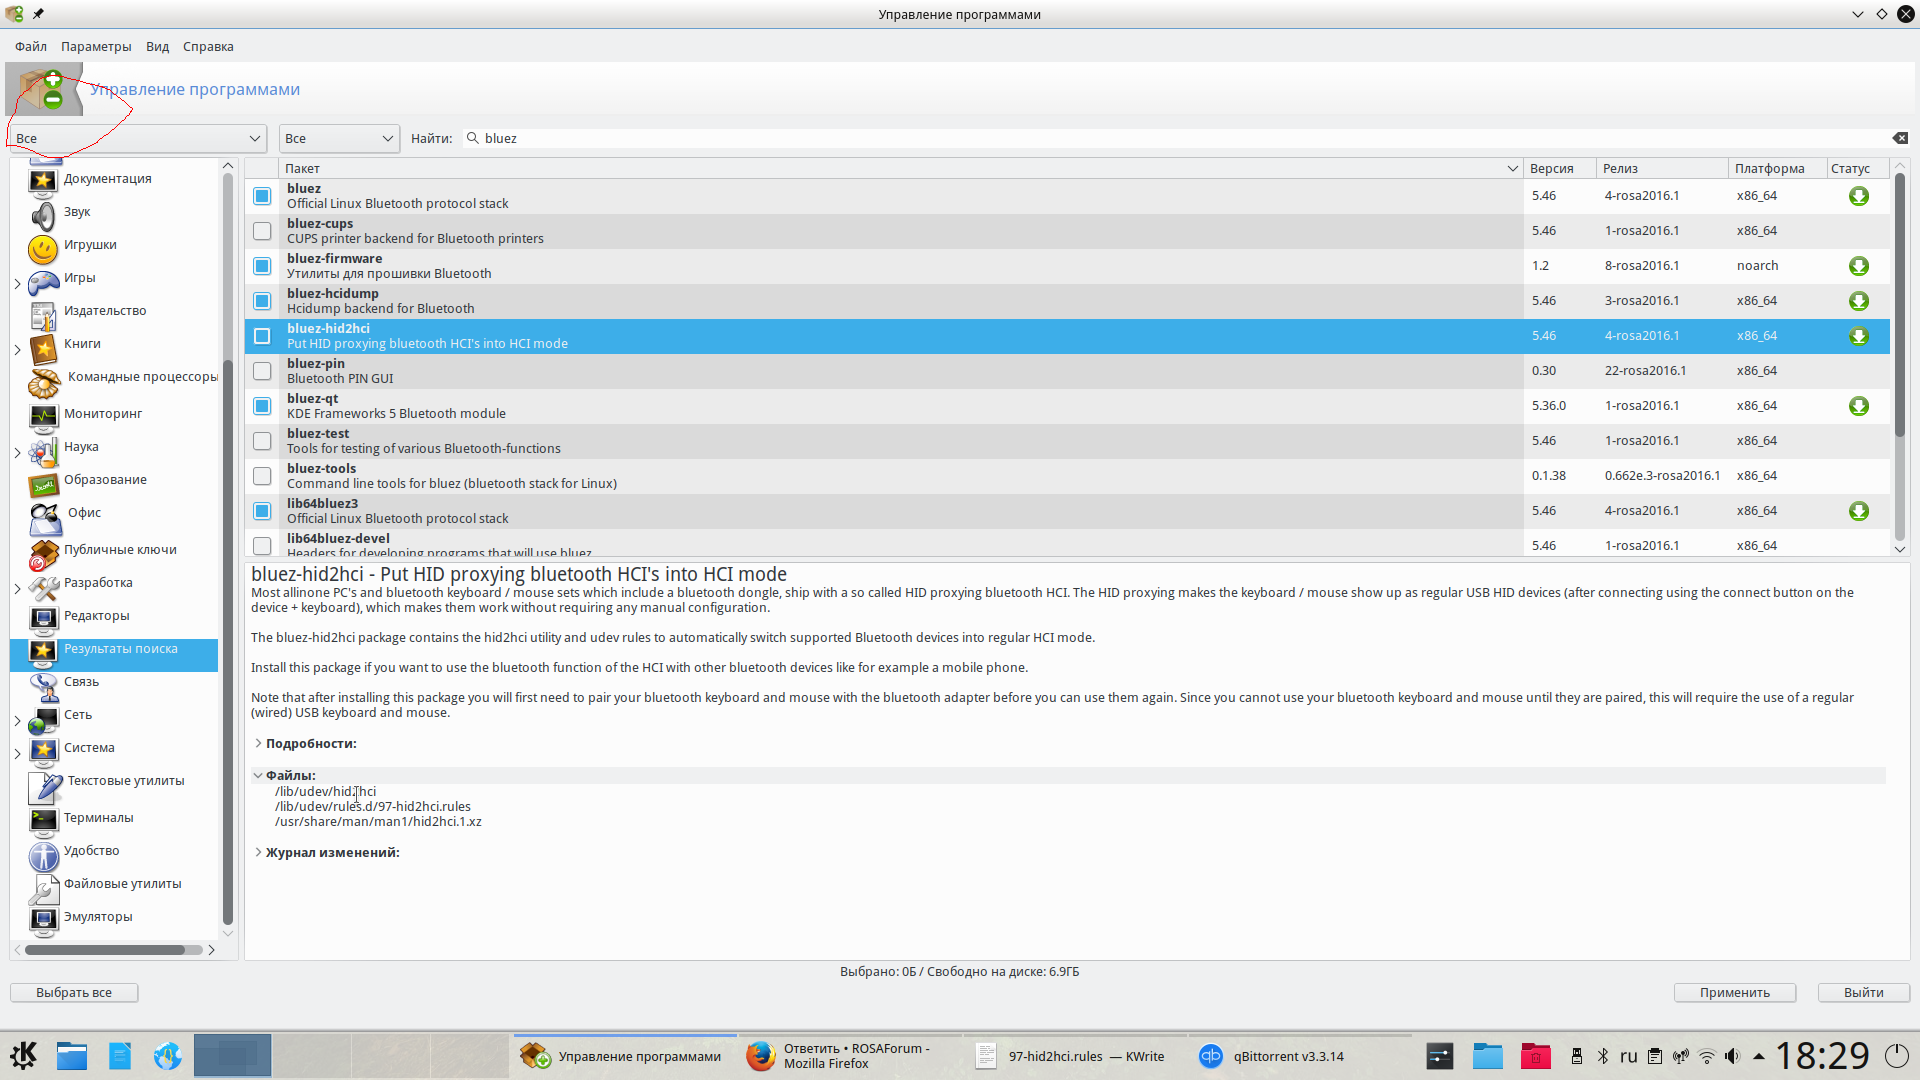Click the category list horizontal scrollbar
This screenshot has height=1080, width=1920.
[x=105, y=950]
